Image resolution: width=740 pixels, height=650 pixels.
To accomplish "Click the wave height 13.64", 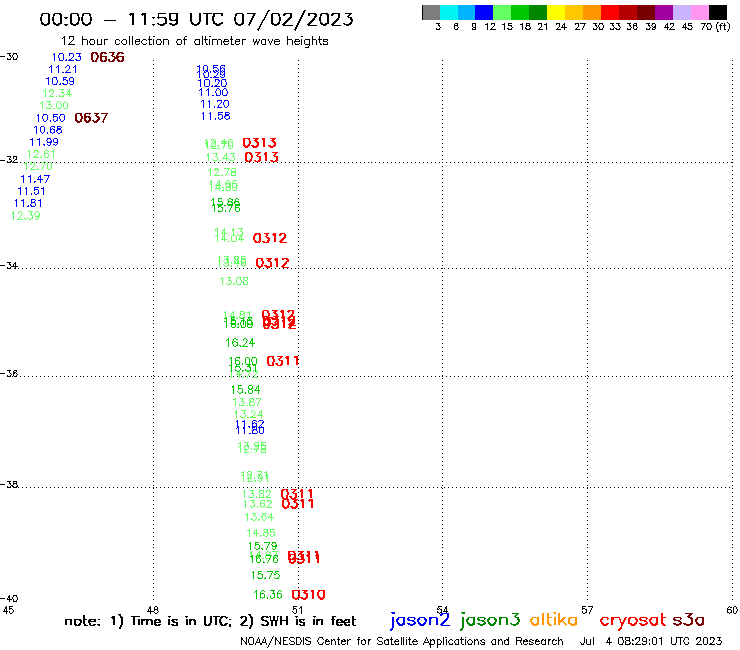I will [259, 517].
